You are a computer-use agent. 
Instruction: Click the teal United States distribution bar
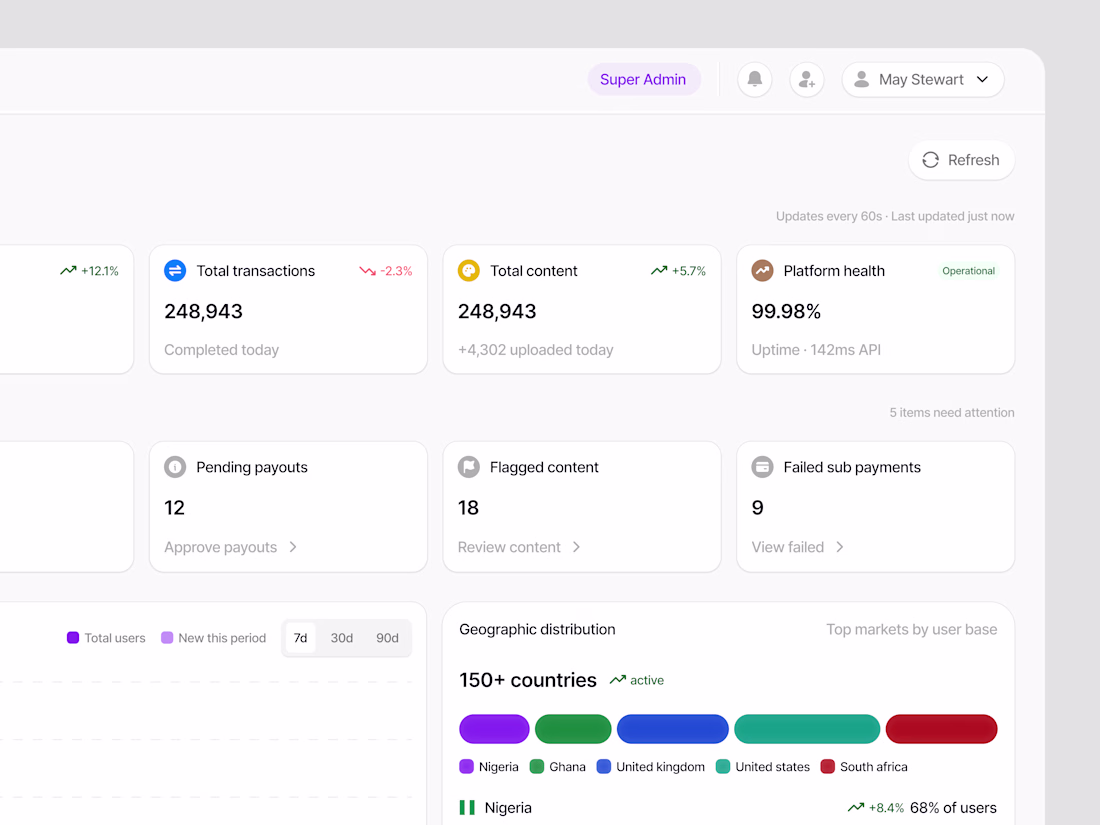coord(807,729)
